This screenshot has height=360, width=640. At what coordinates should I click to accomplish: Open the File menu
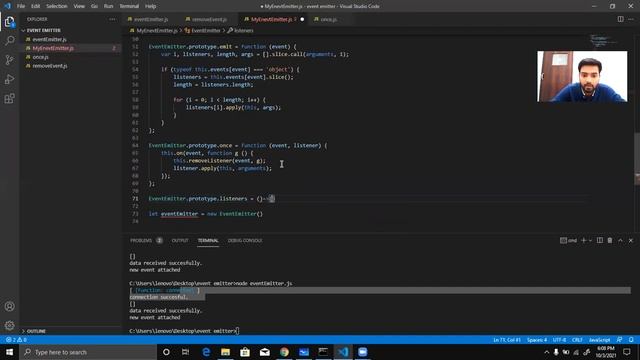click(x=21, y=6)
